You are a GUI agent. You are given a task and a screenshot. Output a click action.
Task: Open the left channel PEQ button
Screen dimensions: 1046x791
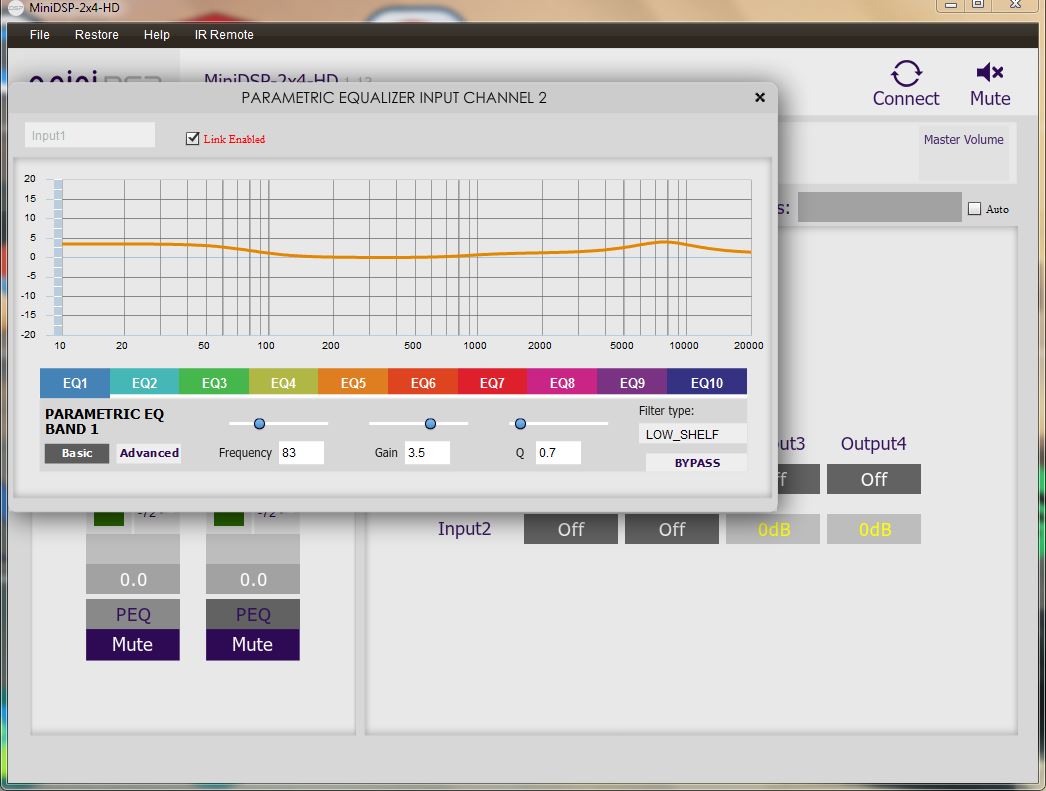pyautogui.click(x=133, y=614)
